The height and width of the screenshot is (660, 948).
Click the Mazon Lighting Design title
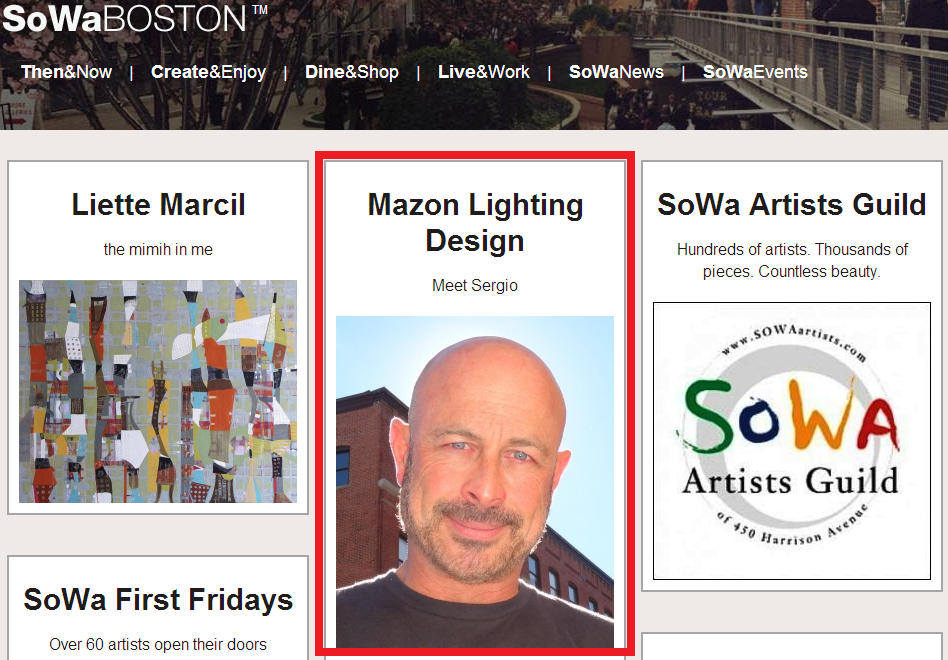click(475, 222)
